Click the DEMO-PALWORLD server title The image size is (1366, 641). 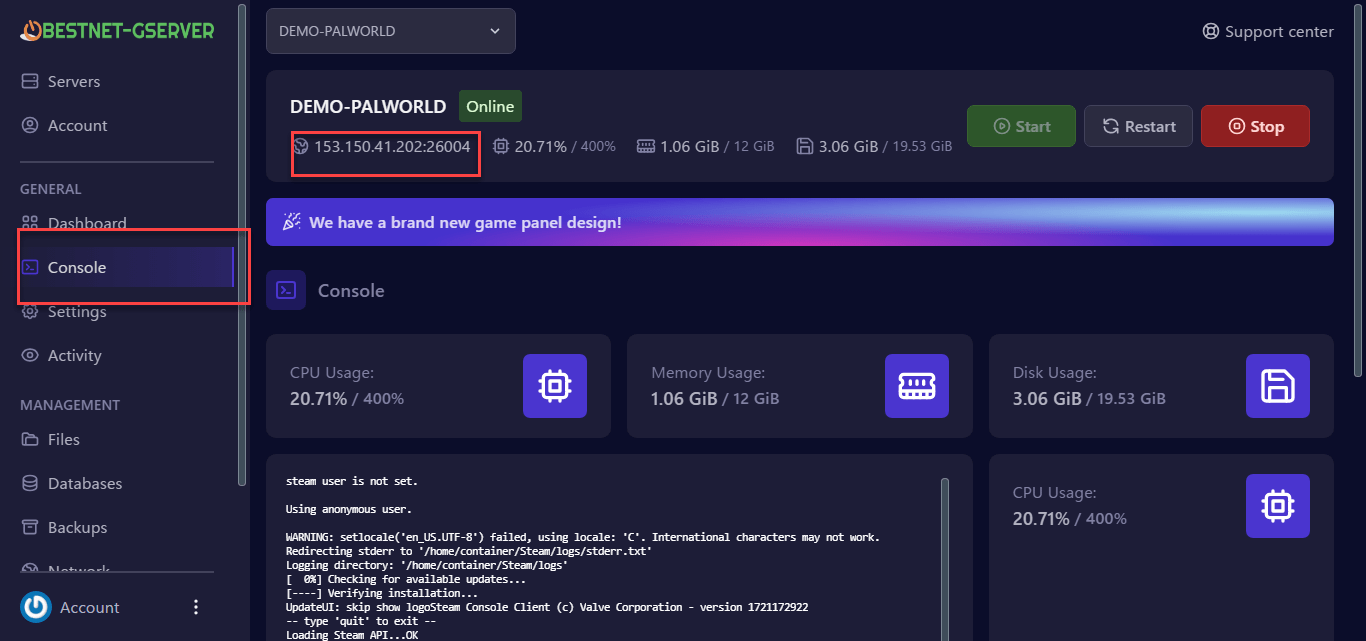(x=368, y=106)
